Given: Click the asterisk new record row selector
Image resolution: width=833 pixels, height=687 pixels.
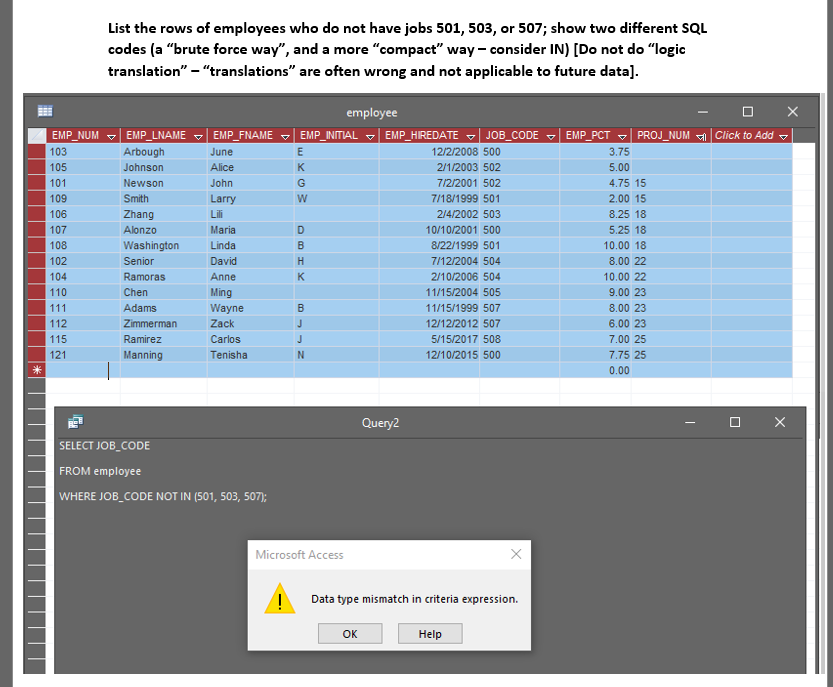Looking at the screenshot, I should (x=35, y=370).
